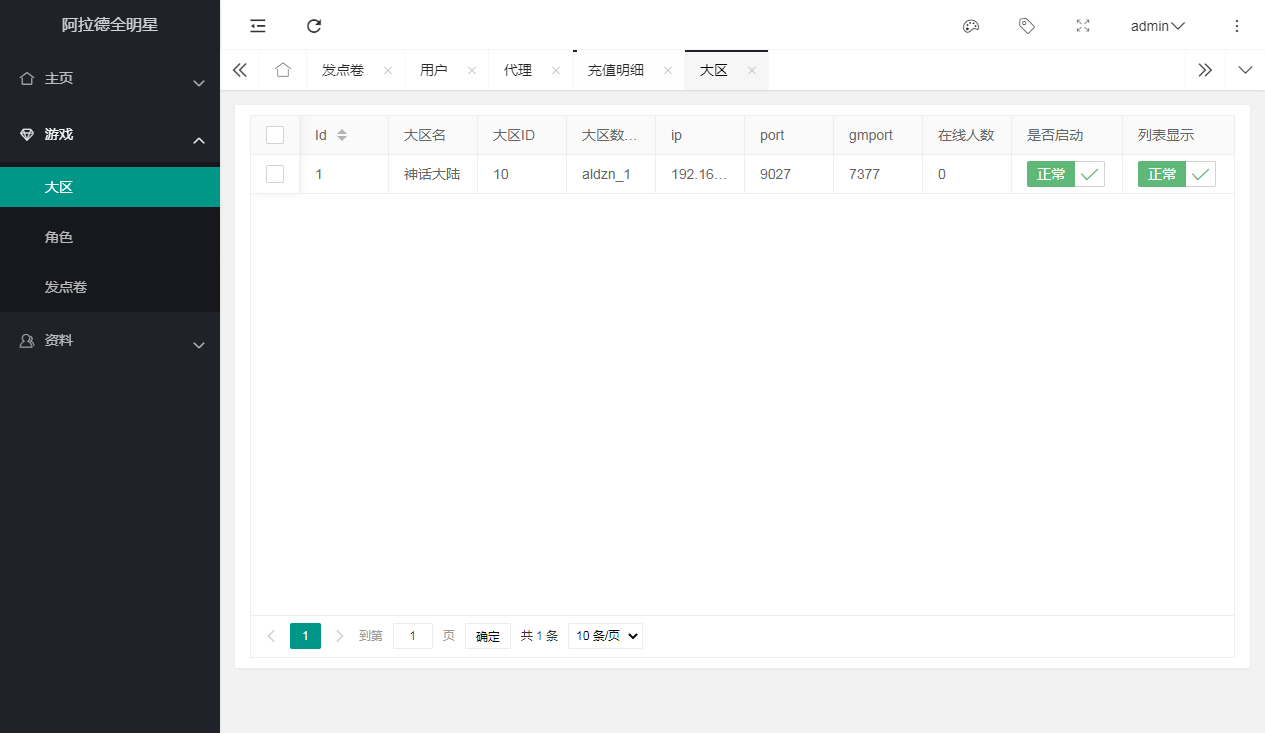The width and height of the screenshot is (1265, 733).
Task: Enter fullscreen with the expand icon
Action: 1082,26
